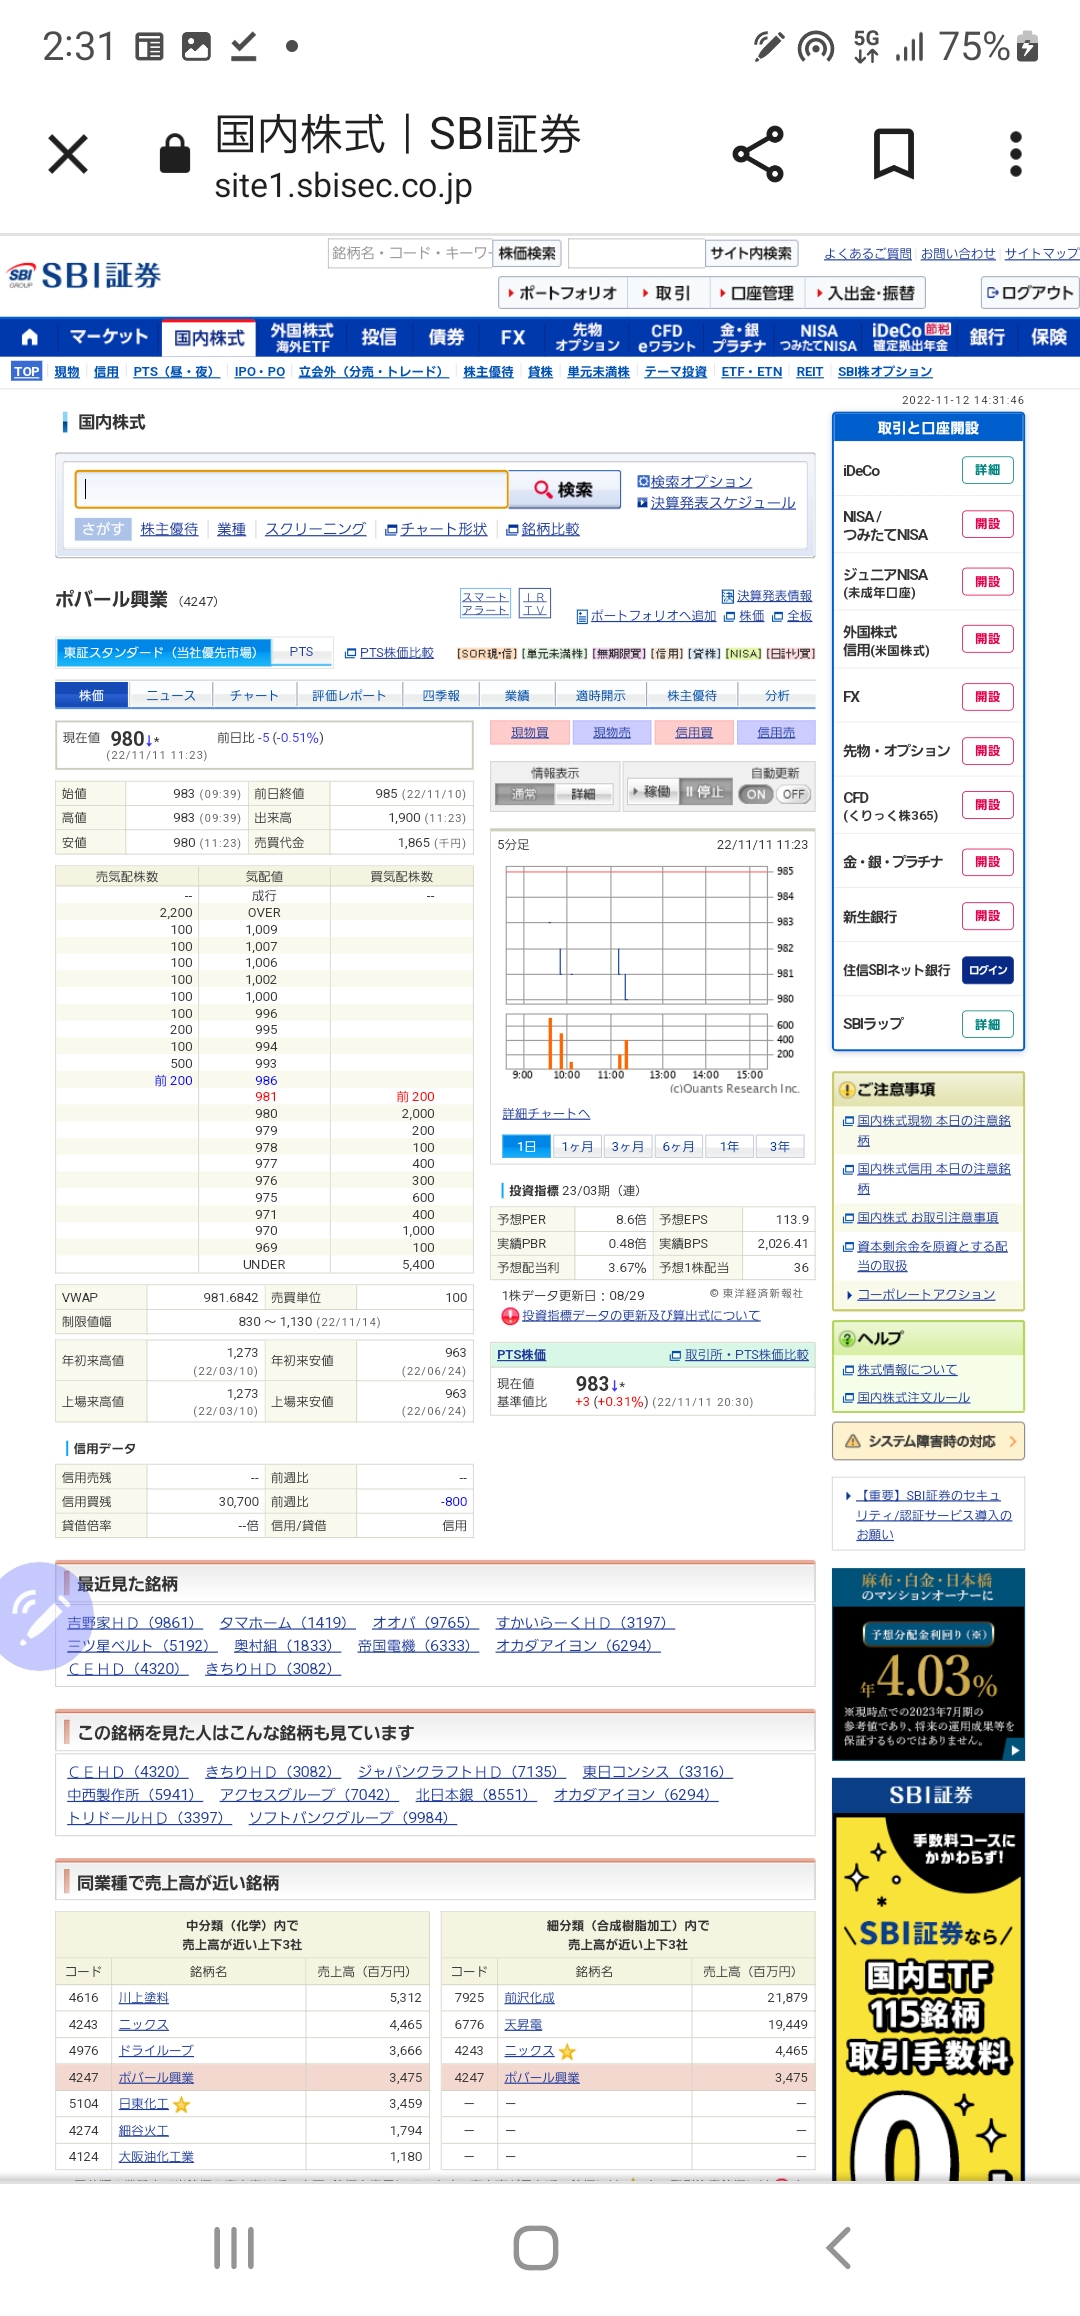Tap the Android home button
Screen dimensions: 1080x2316
point(536,2248)
